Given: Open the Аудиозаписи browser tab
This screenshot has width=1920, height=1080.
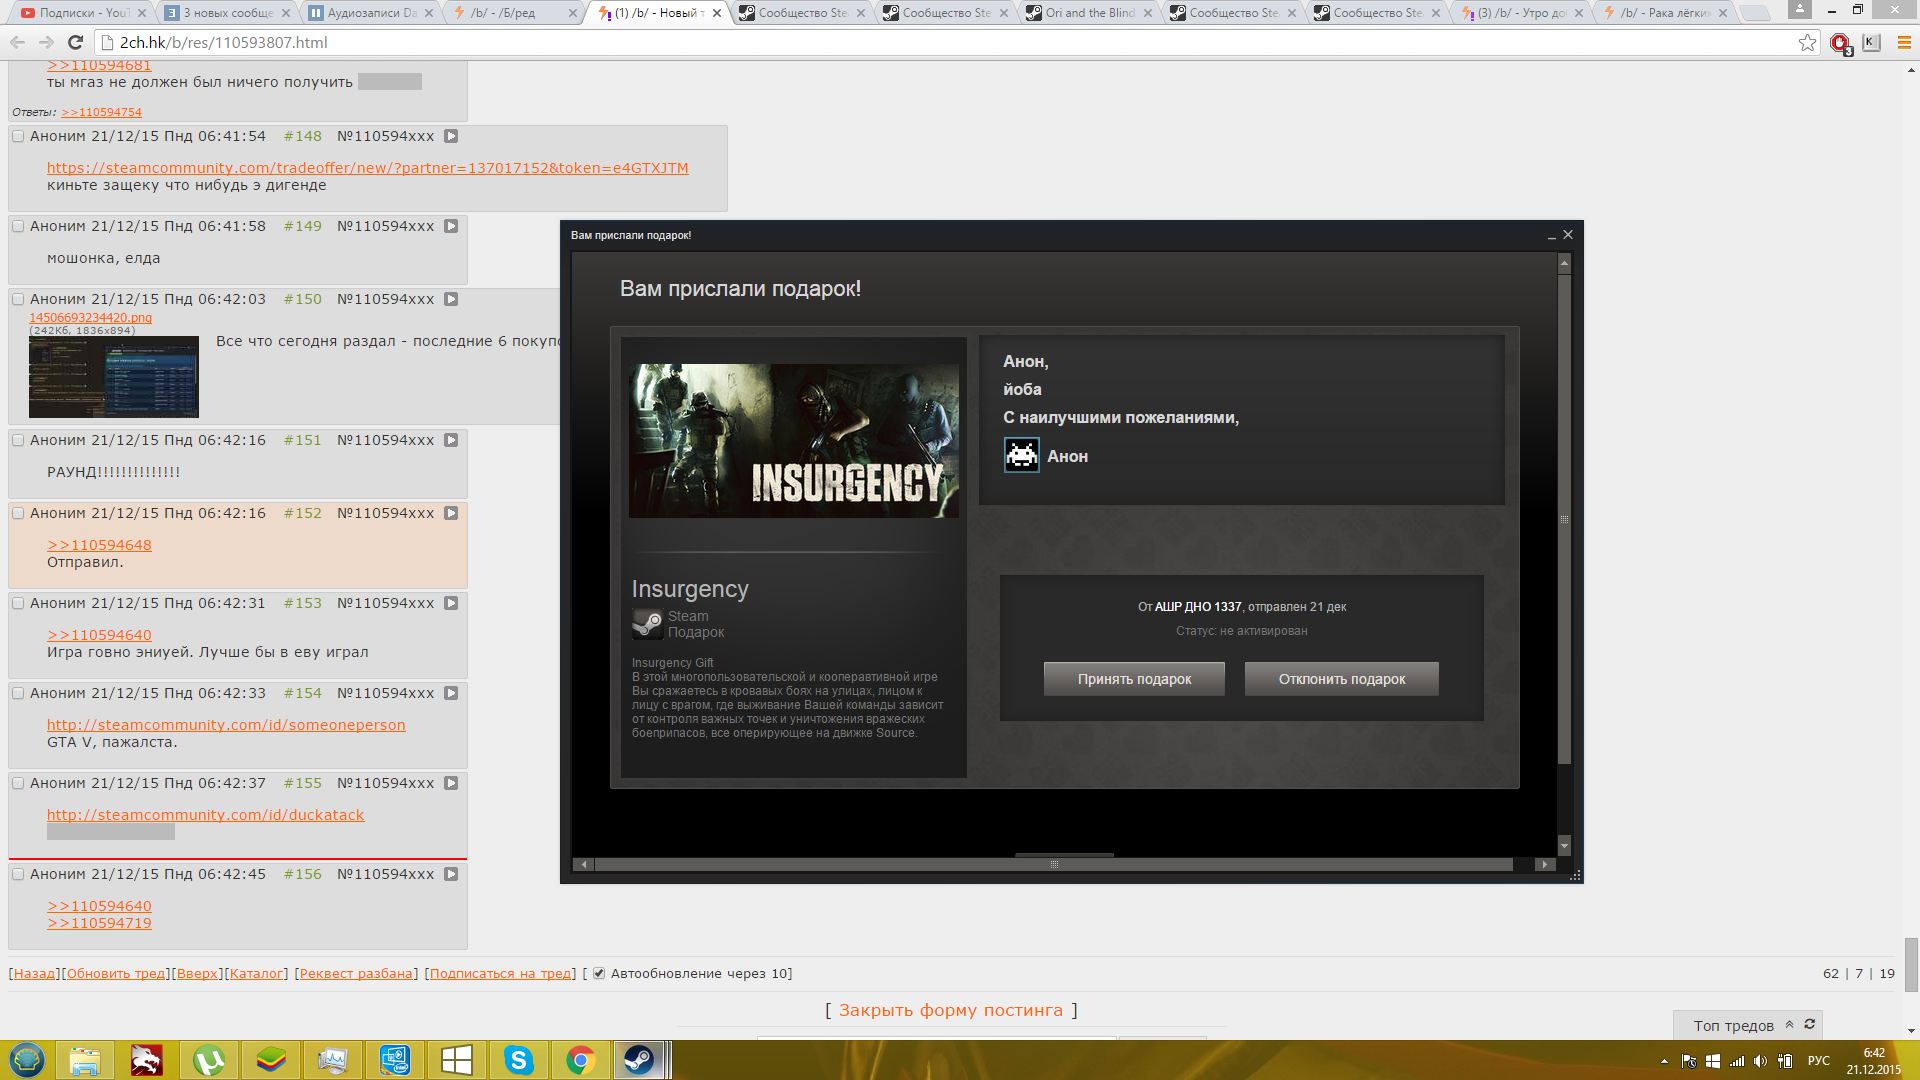Looking at the screenshot, I should tap(370, 13).
